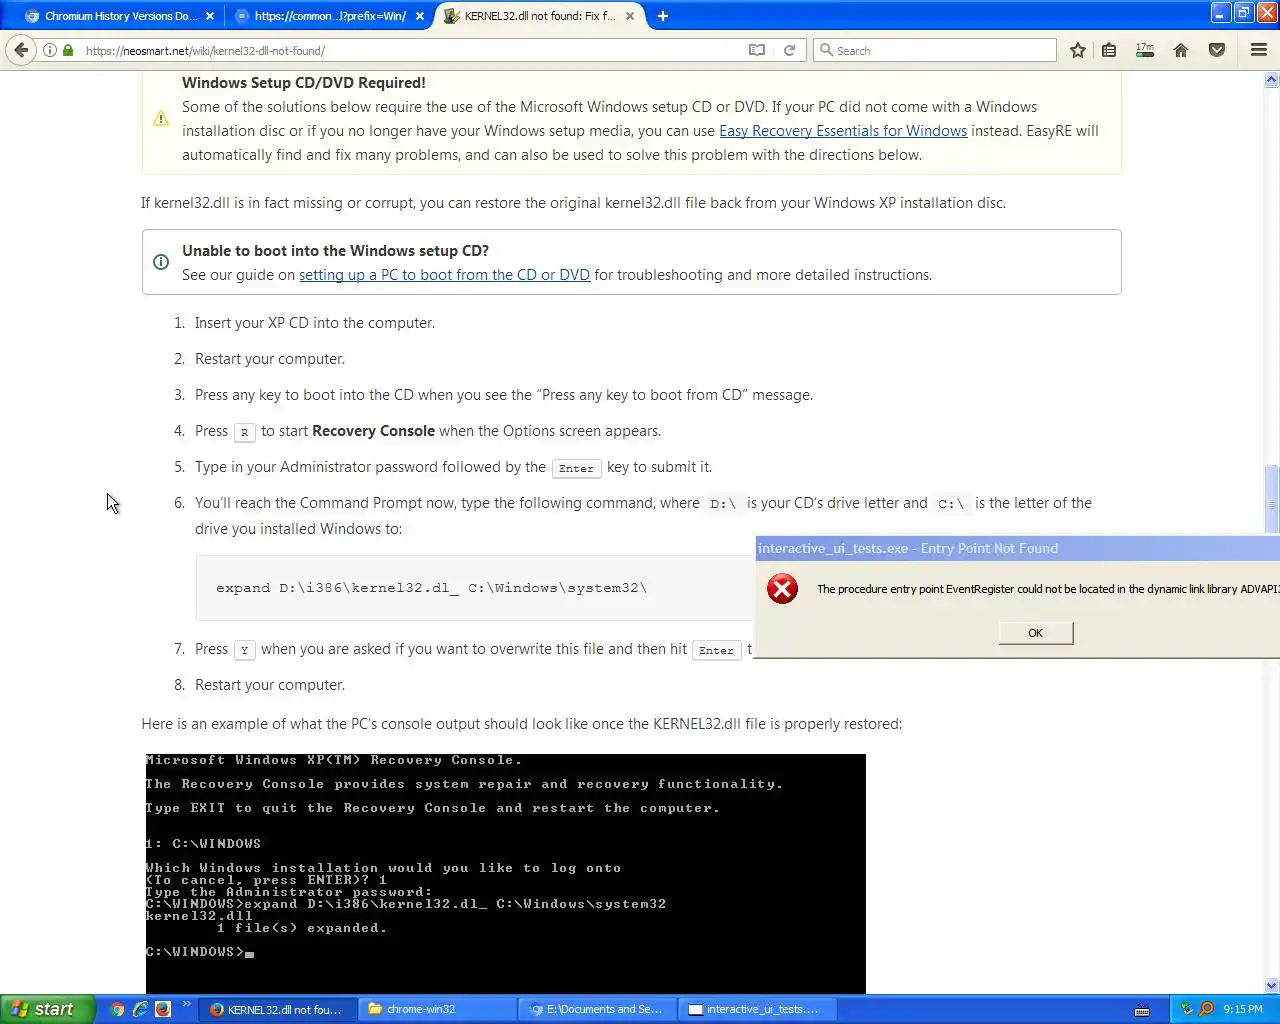The height and width of the screenshot is (1024, 1280).
Task: Click the KERNEL32.dll not found taskbar button
Action: (x=278, y=1009)
